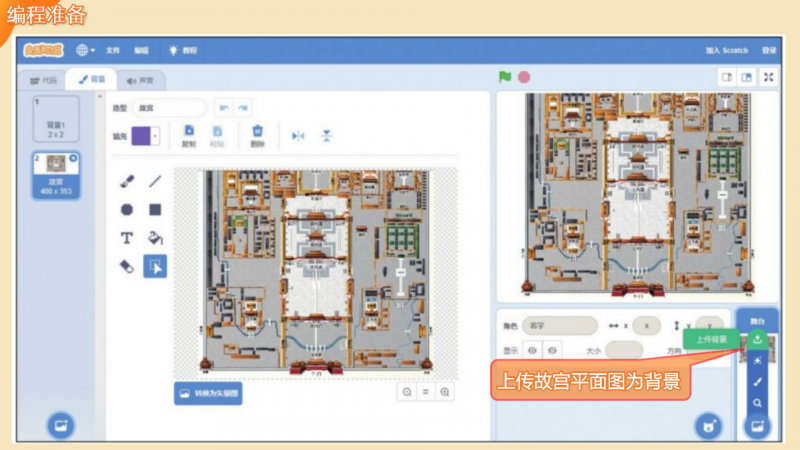Open the 教程 (Tutorials) item
The image size is (800, 450).
coord(183,50)
